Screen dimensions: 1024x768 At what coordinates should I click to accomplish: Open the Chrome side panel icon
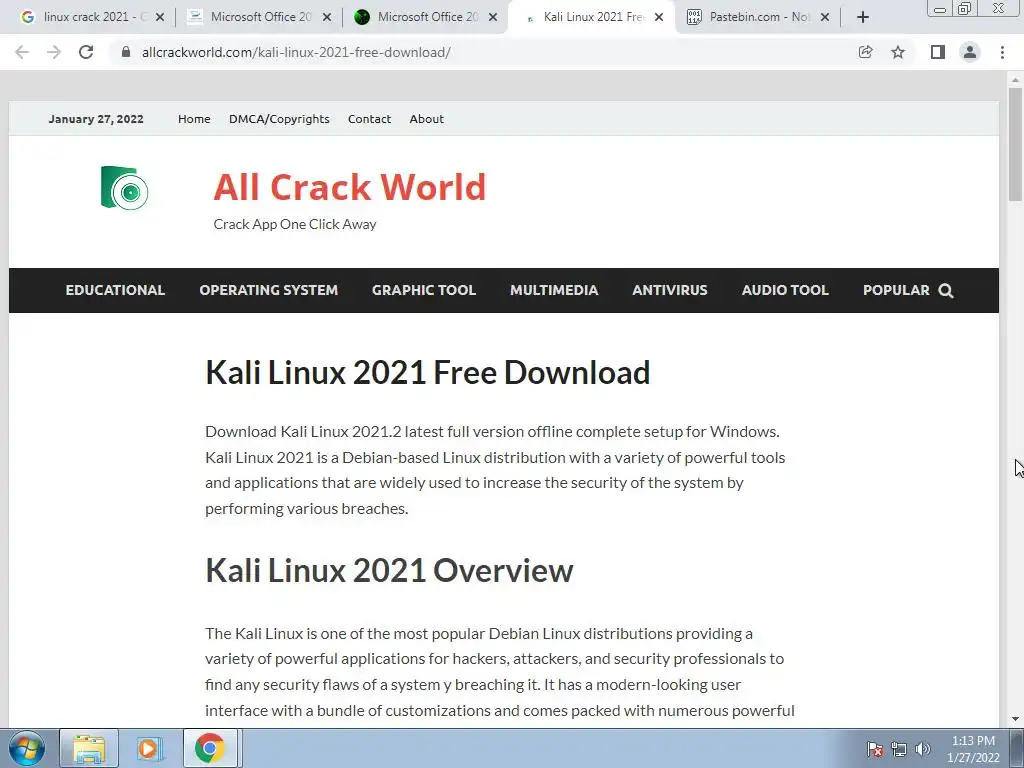[938, 52]
